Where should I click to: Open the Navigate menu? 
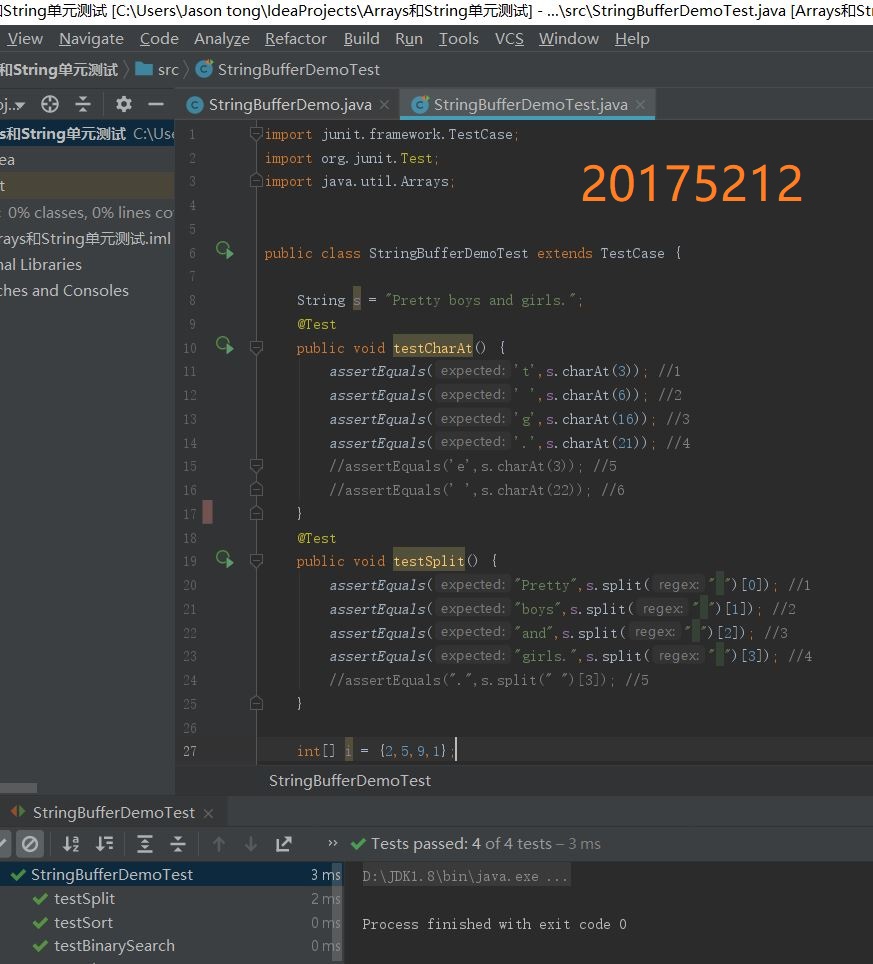91,39
